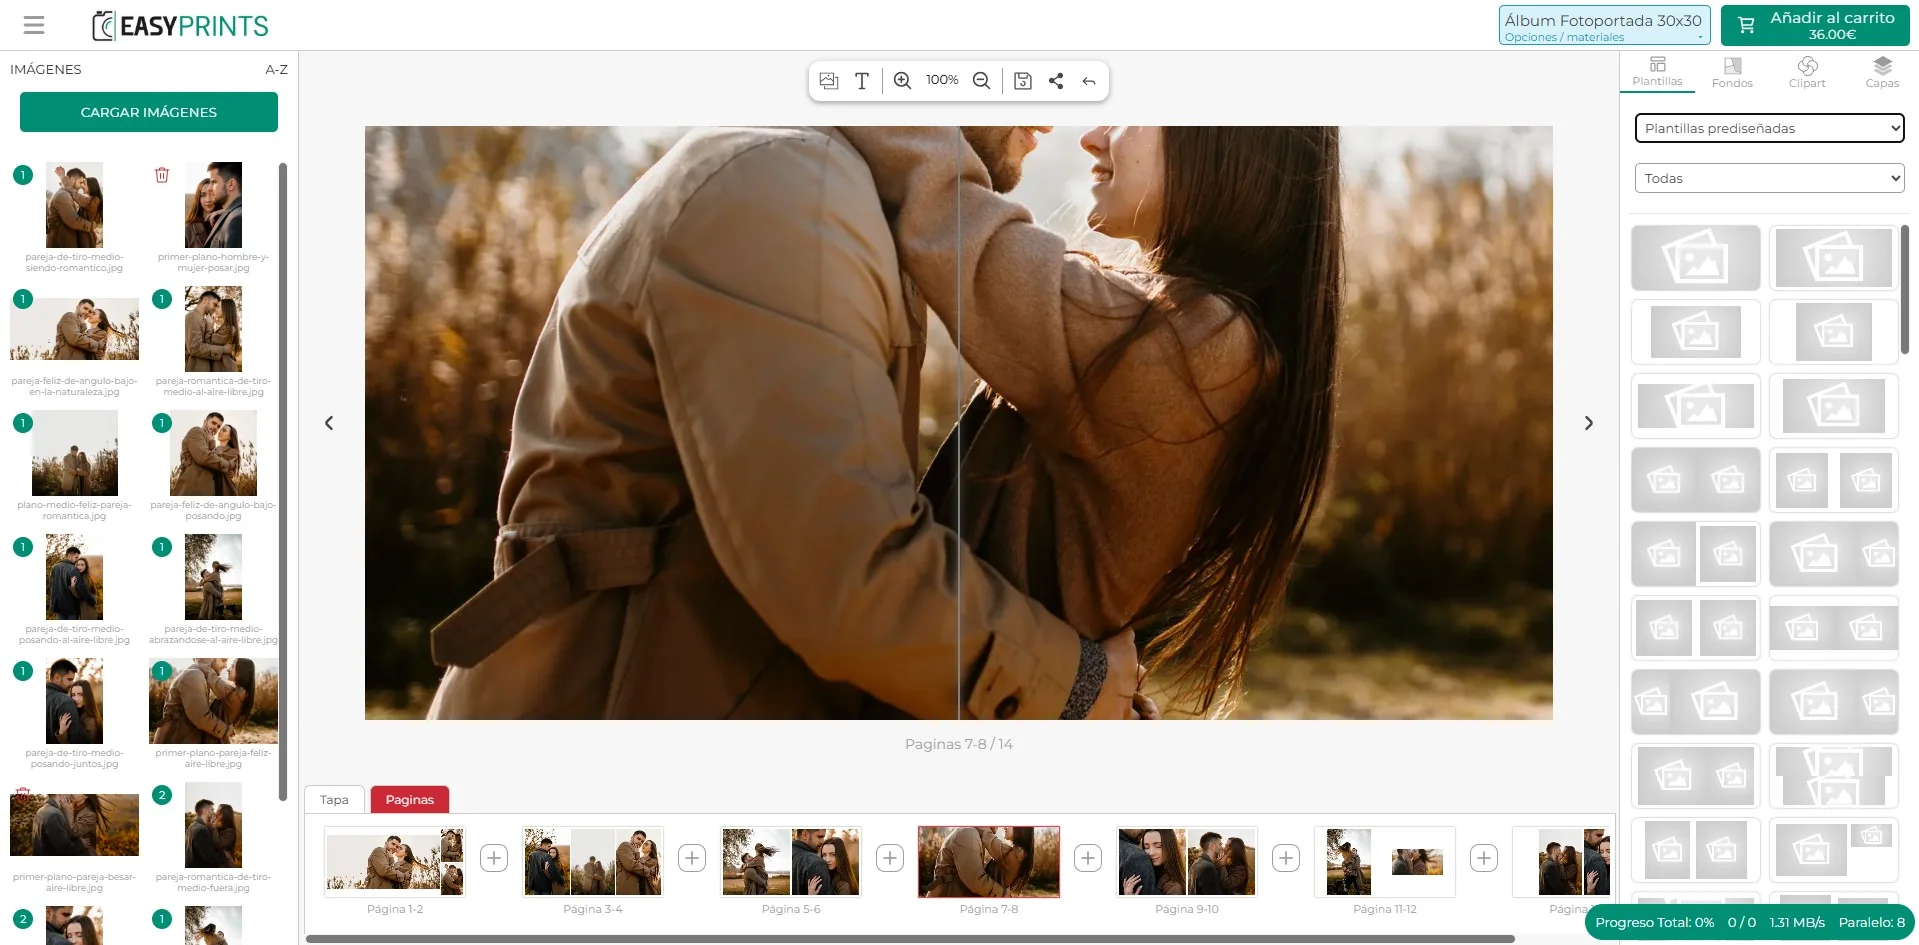1919x945 pixels.
Task: Open Álbum Fotoportada 30x30 options dropdown
Action: [1604, 26]
